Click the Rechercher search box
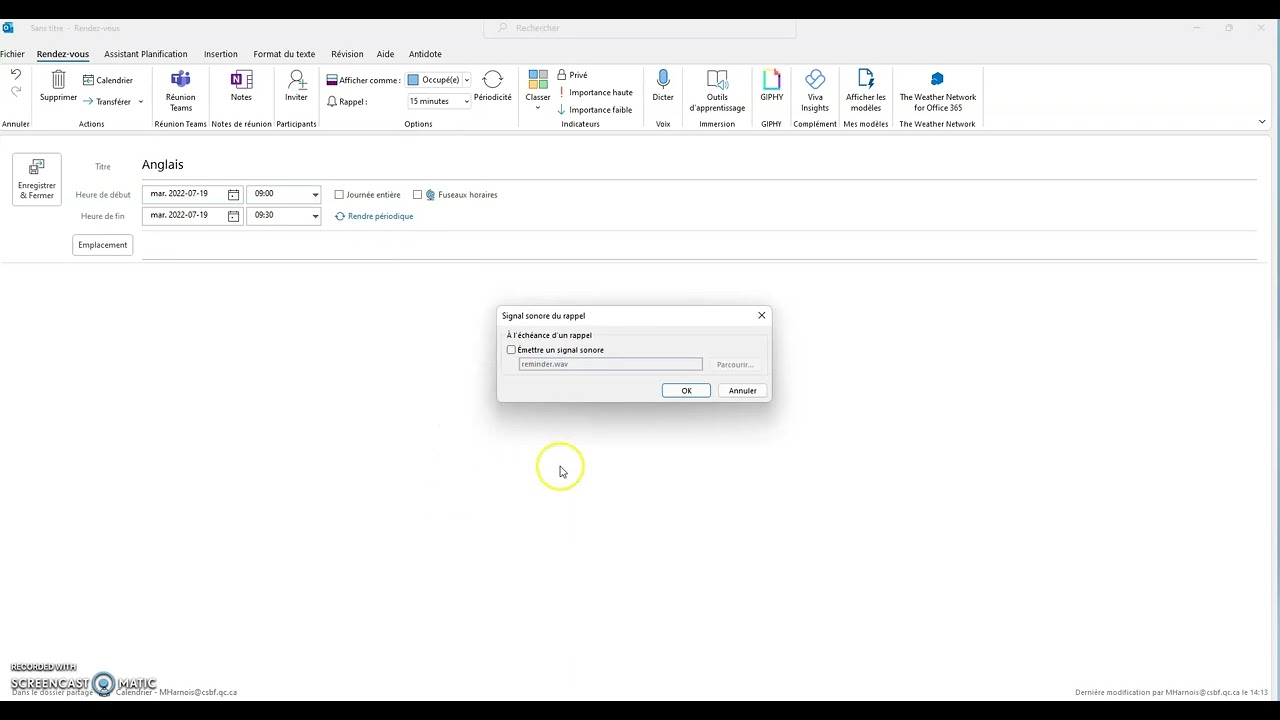Viewport: 1280px width, 720px height. pyautogui.click(x=640, y=28)
